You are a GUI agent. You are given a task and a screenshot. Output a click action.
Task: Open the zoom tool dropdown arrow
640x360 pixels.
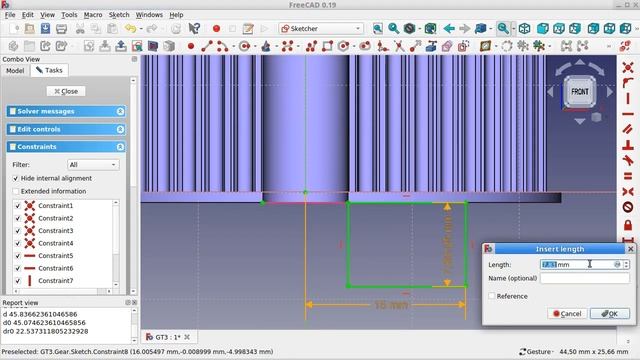coord(513,29)
